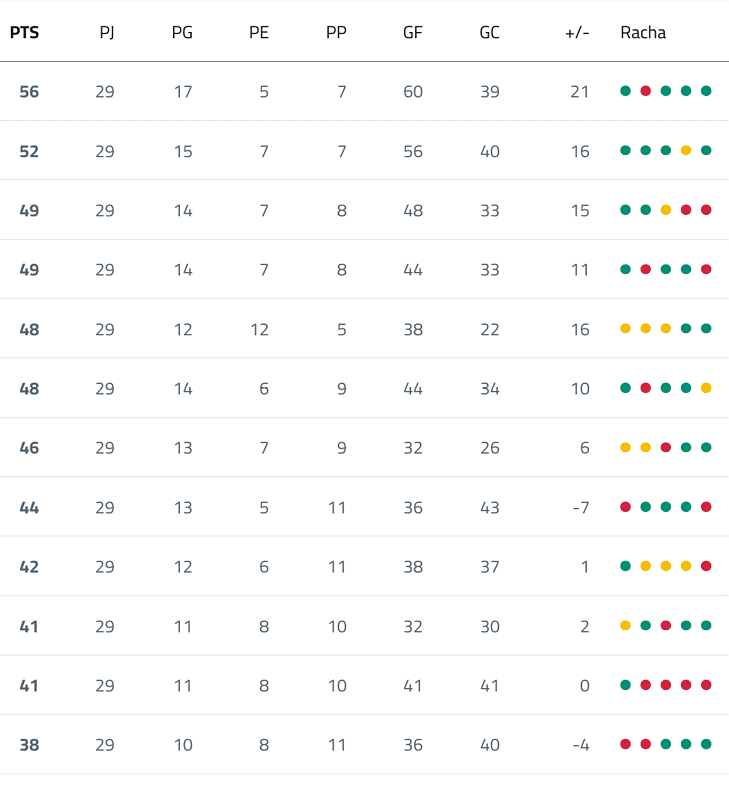Click the GC column header
The height and width of the screenshot is (803, 729).
(489, 32)
